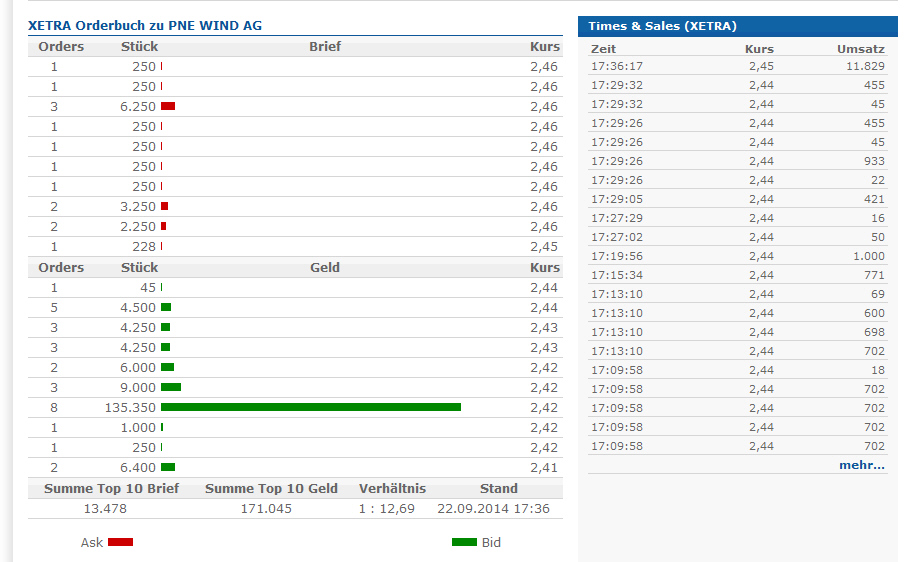
Task: Click the '228' Stück value
Action: [x=144, y=246]
